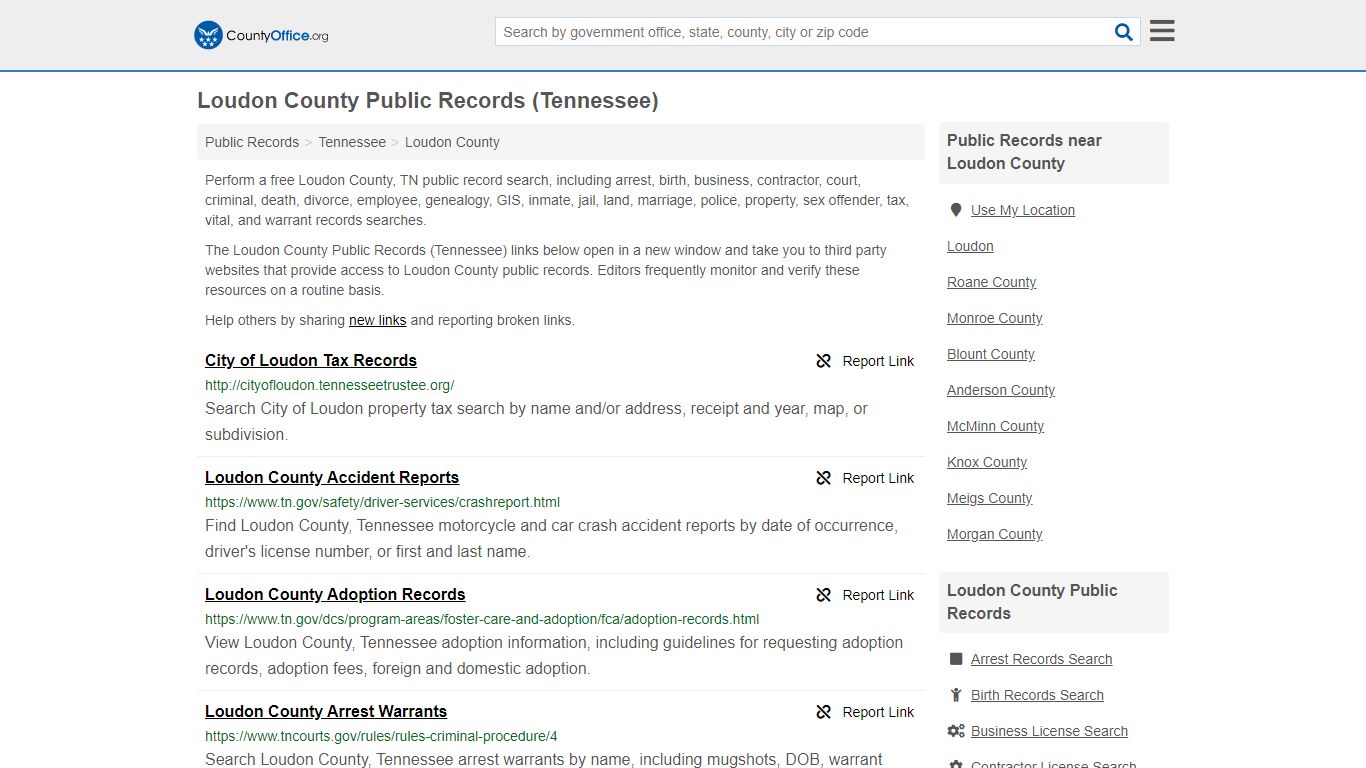Open Roane County link
This screenshot has height=768, width=1366.
pyautogui.click(x=991, y=282)
